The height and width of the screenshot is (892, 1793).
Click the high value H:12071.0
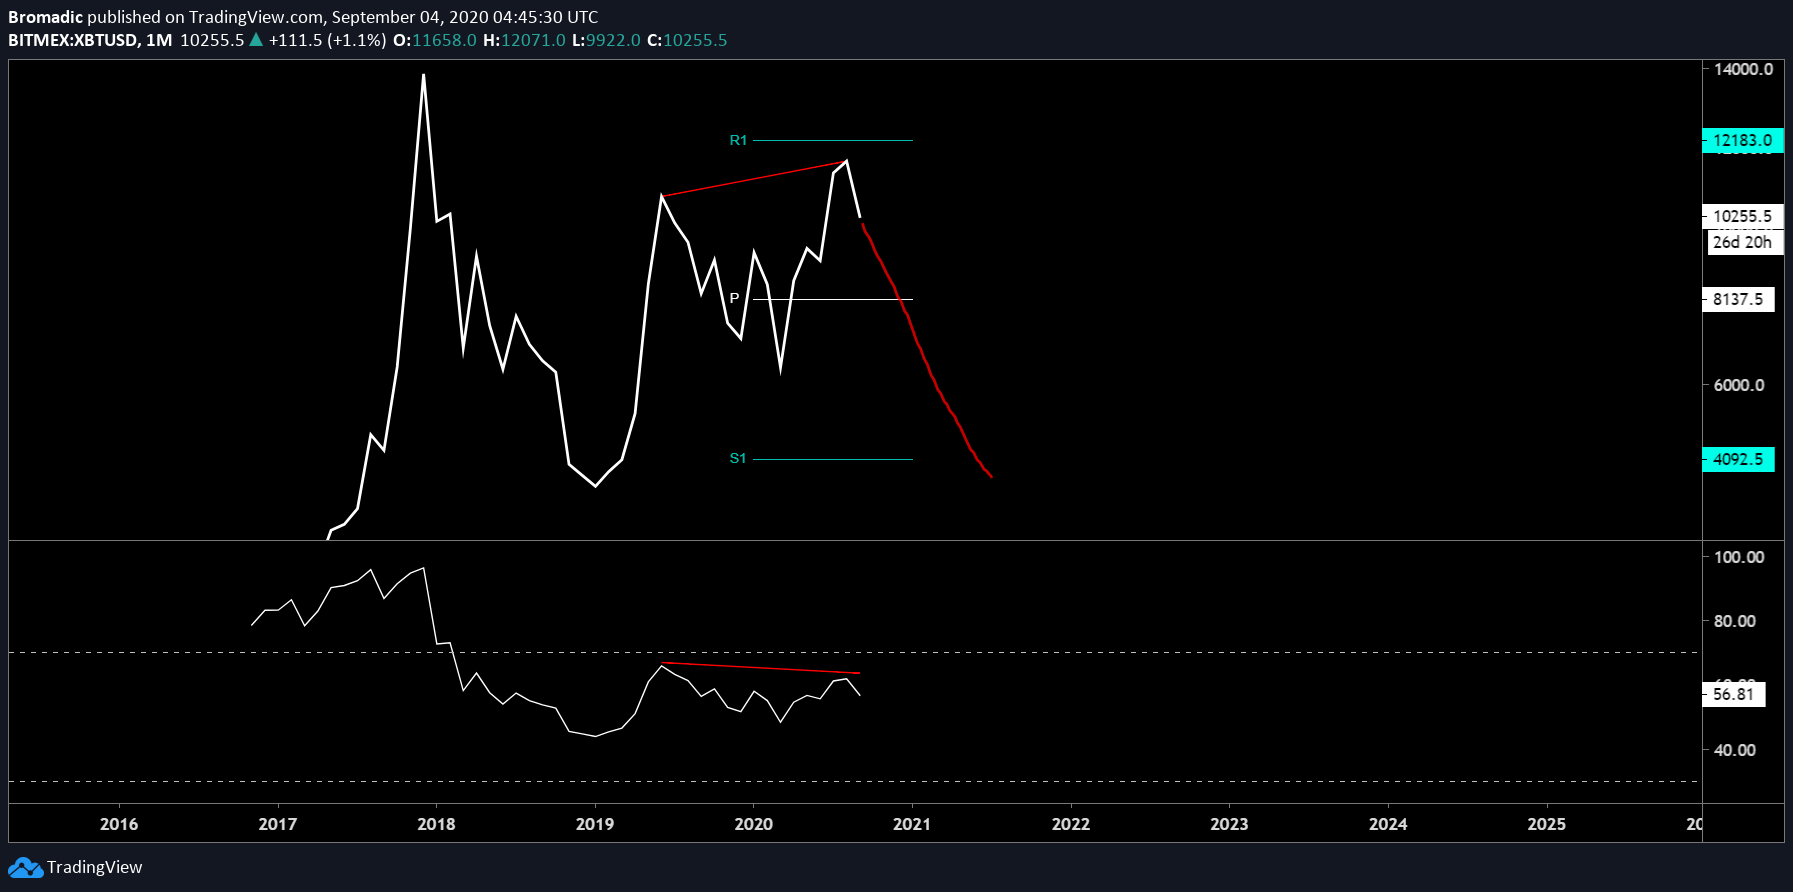coord(524,40)
